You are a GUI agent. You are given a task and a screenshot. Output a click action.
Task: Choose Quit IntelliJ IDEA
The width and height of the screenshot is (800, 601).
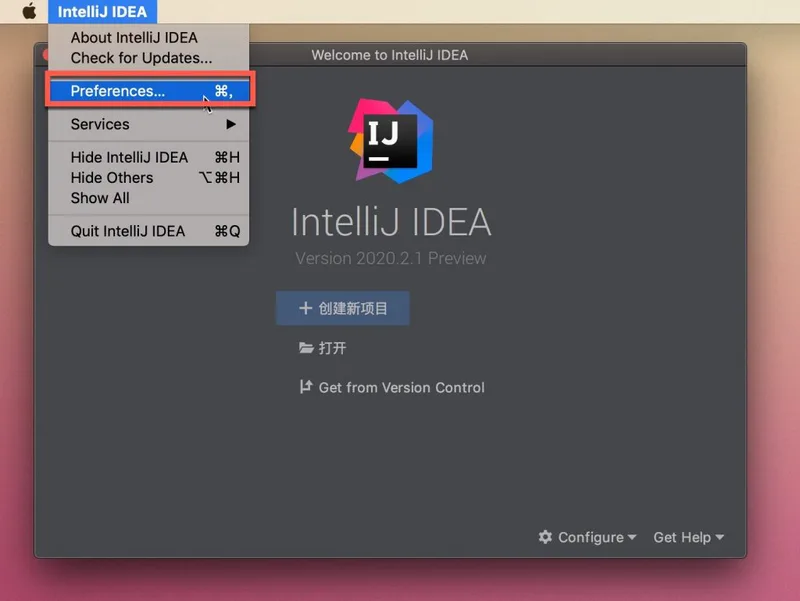128,231
